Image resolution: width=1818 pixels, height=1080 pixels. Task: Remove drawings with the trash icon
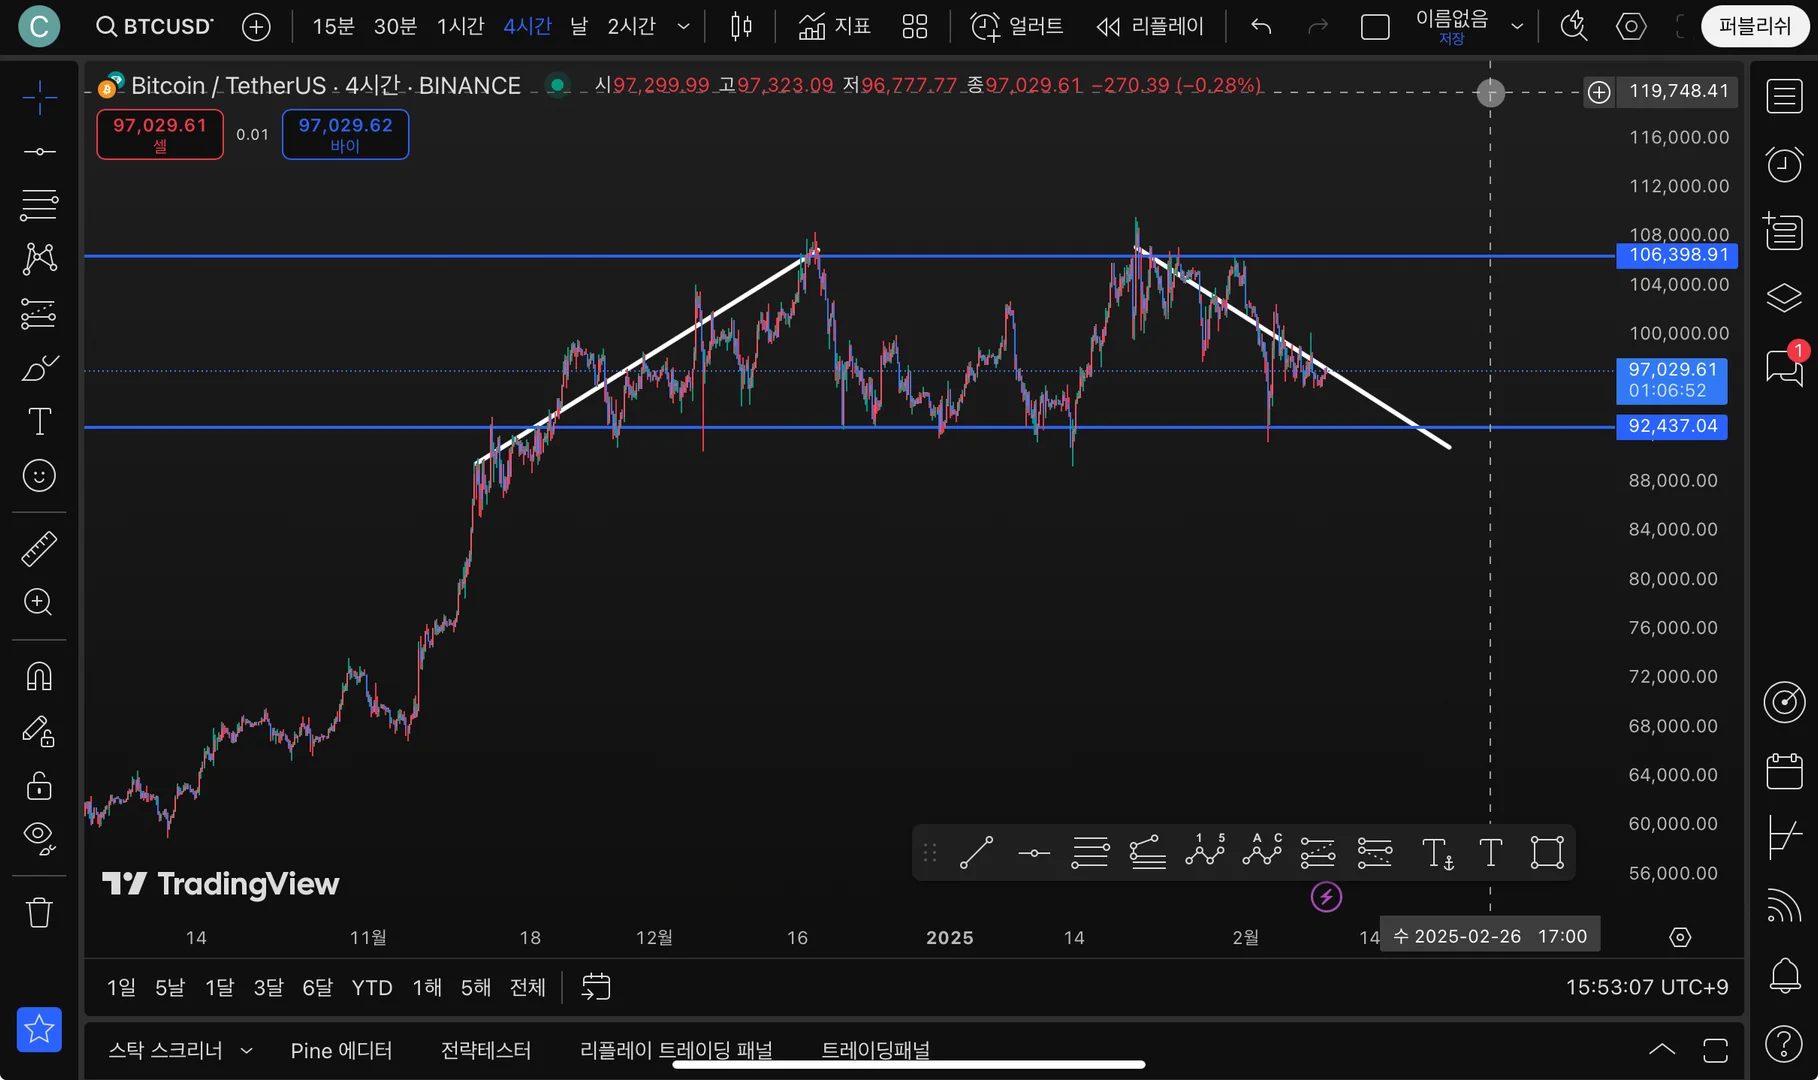pyautogui.click(x=39, y=912)
